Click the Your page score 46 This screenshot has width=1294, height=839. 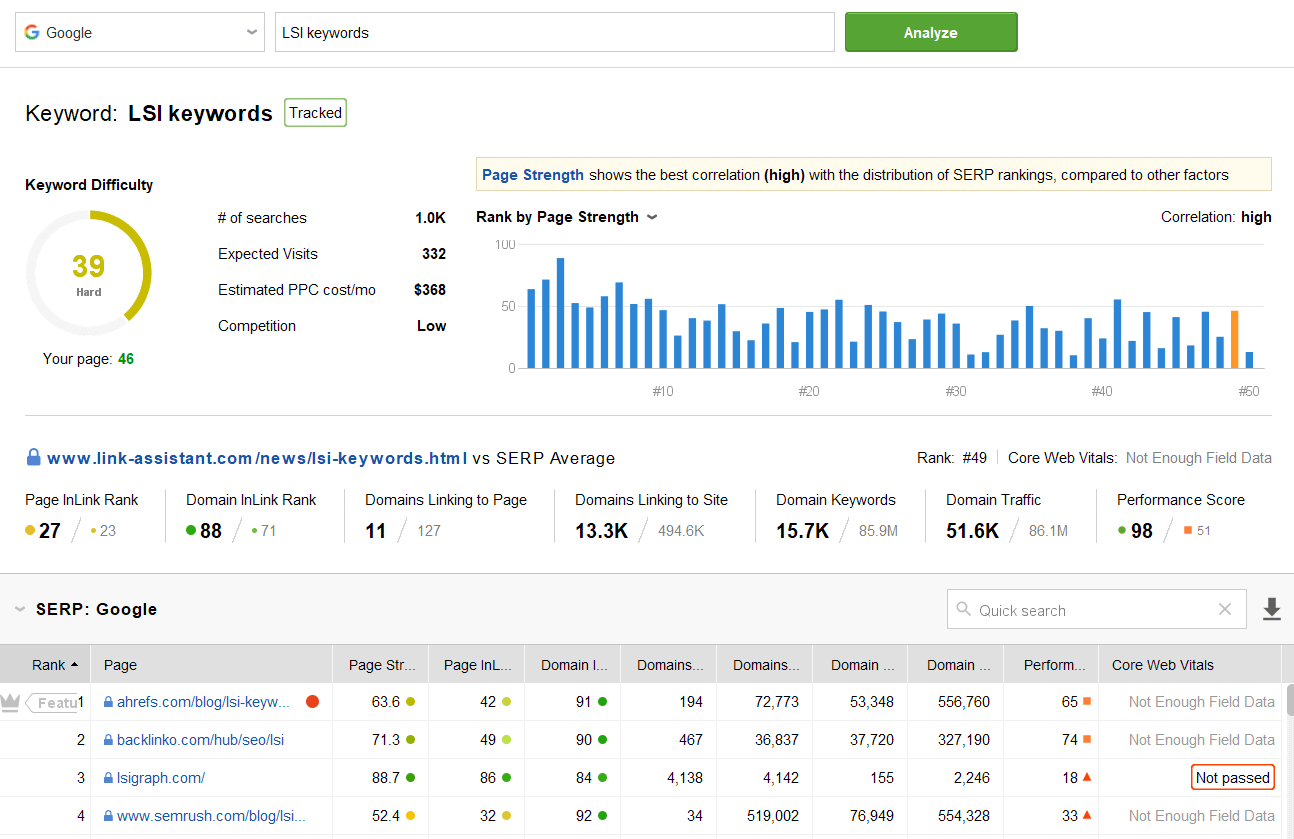(126, 358)
